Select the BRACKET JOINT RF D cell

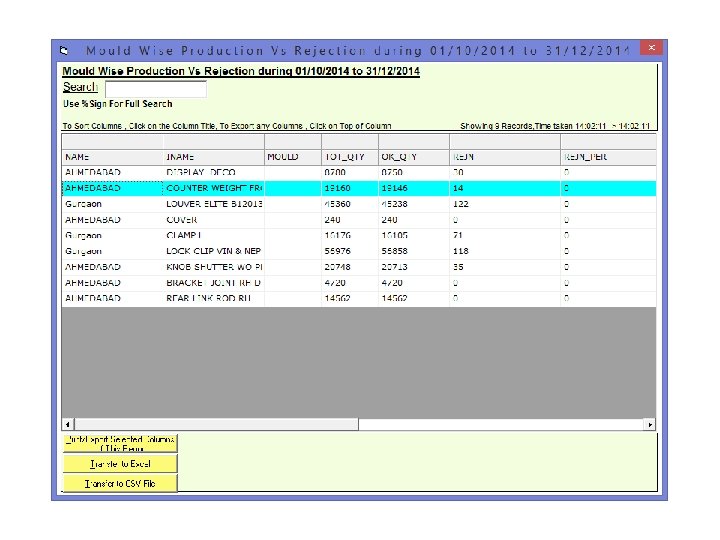tap(214, 283)
